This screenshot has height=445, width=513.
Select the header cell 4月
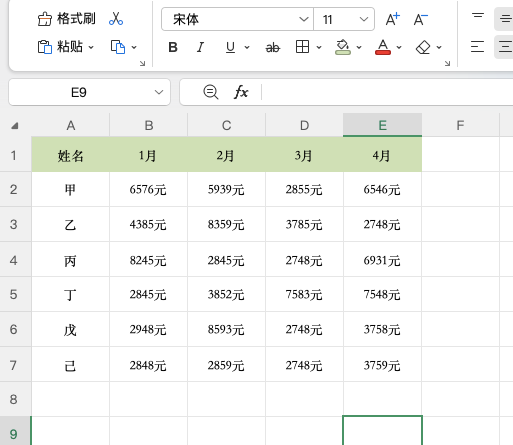tap(383, 155)
